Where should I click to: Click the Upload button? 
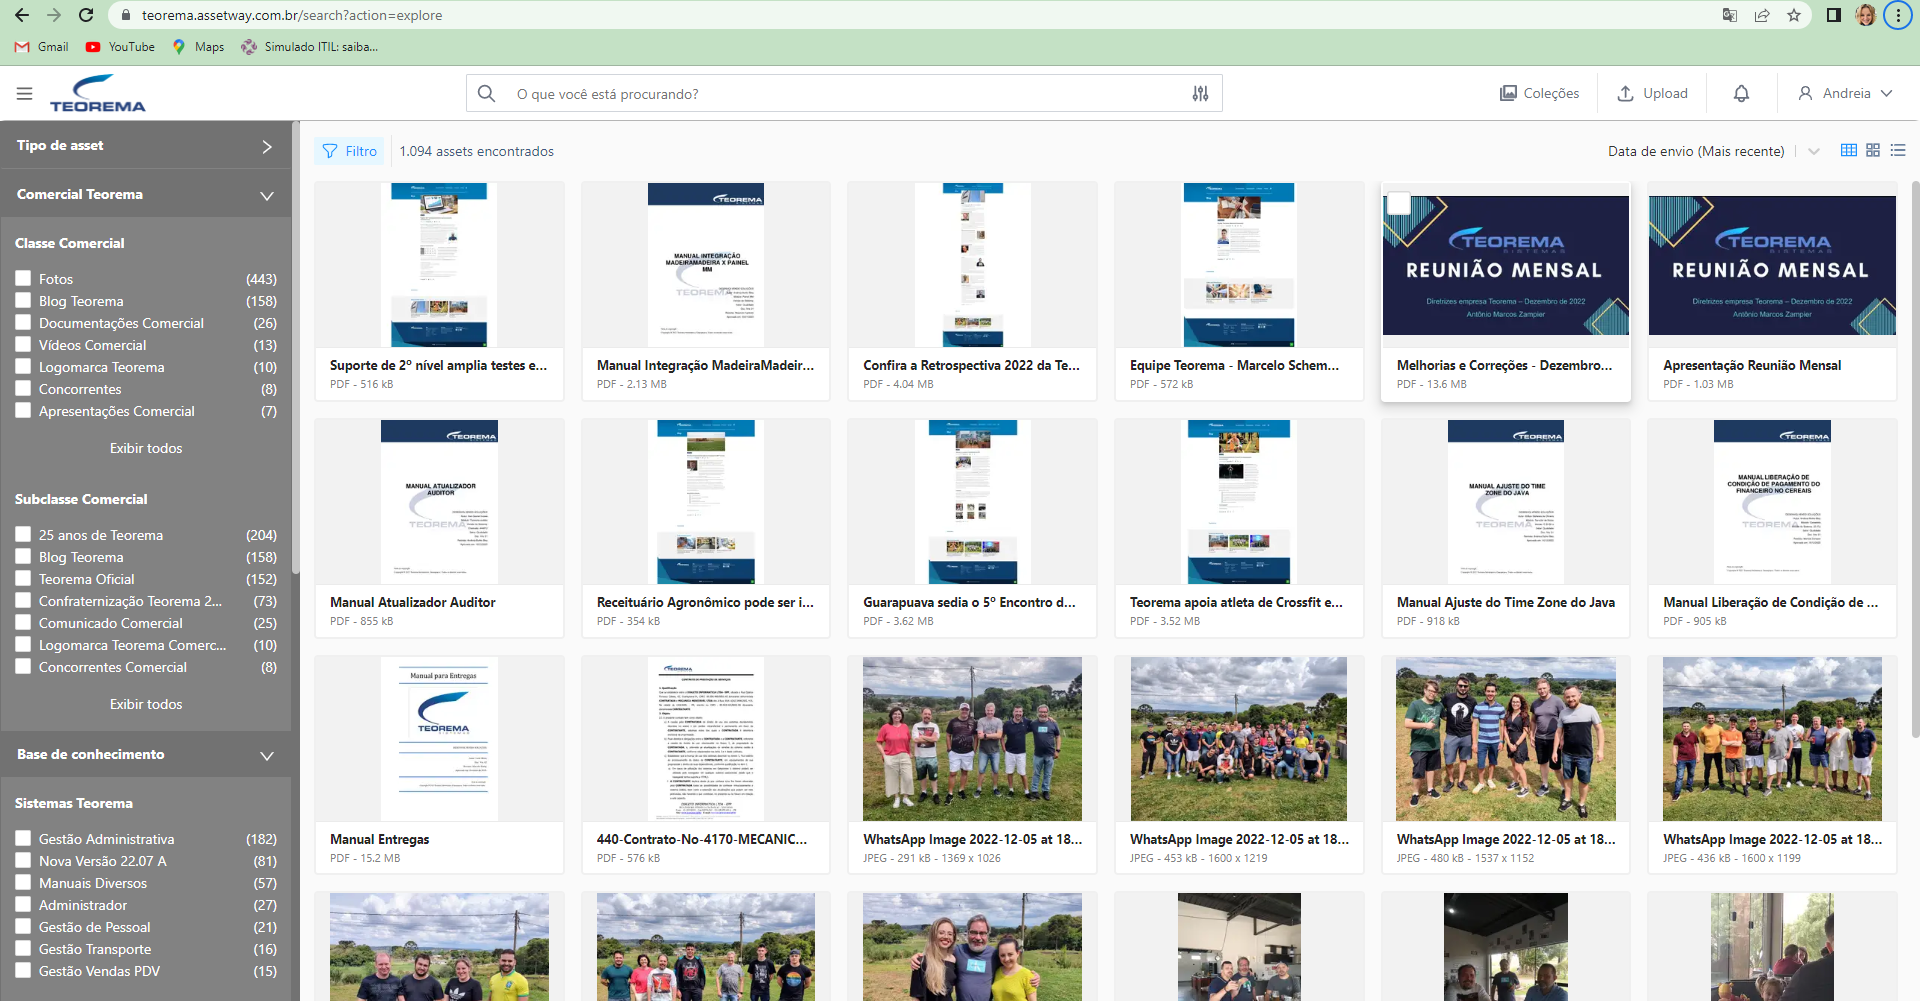point(1652,93)
